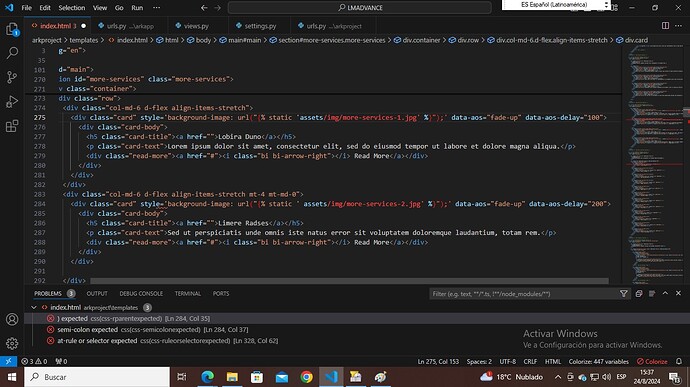
Task: Click the LMADVANCE command center search box
Action: tap(360, 7)
